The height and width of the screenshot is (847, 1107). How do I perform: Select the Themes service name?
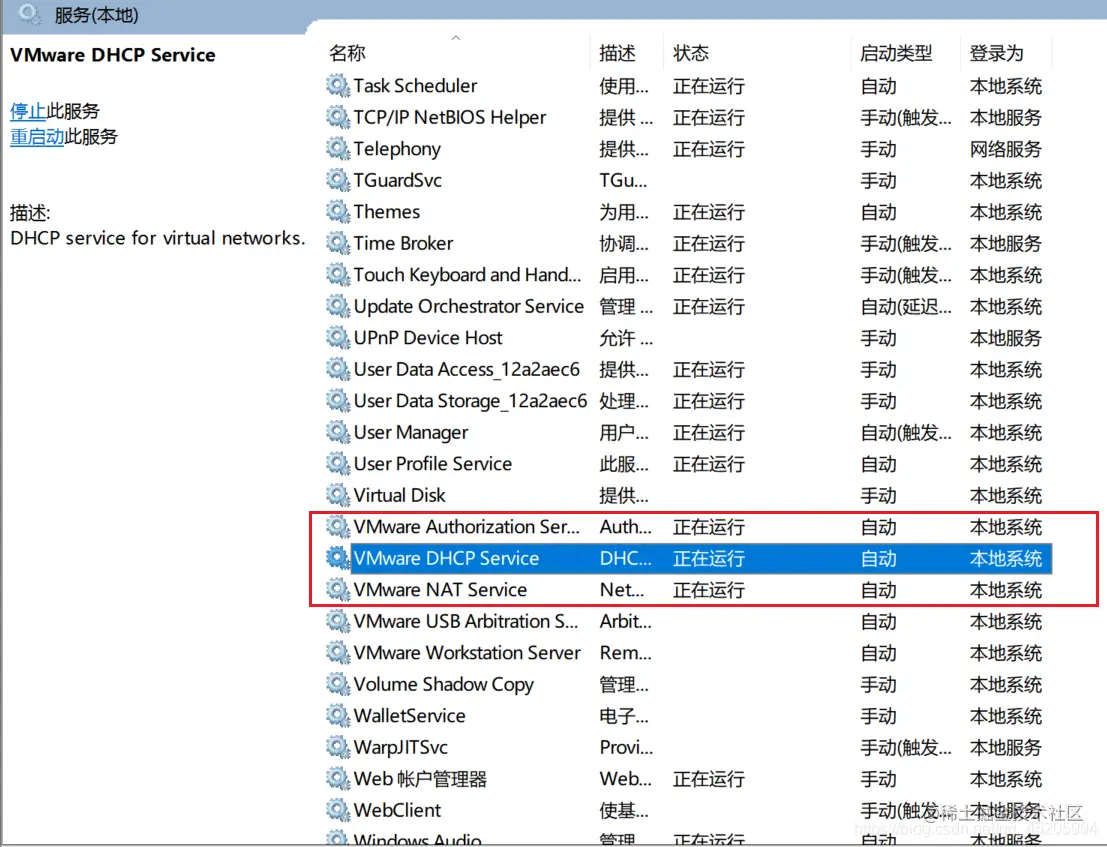click(386, 212)
